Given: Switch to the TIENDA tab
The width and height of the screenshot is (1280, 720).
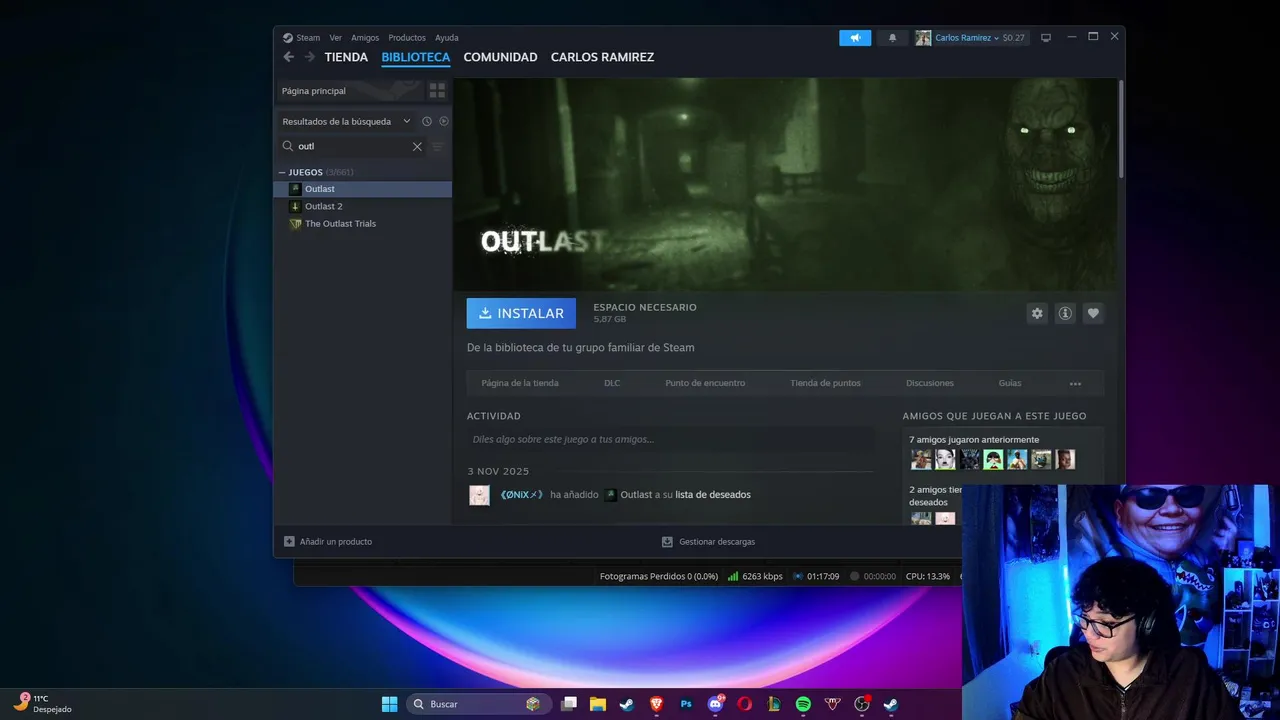Looking at the screenshot, I should click(x=346, y=57).
